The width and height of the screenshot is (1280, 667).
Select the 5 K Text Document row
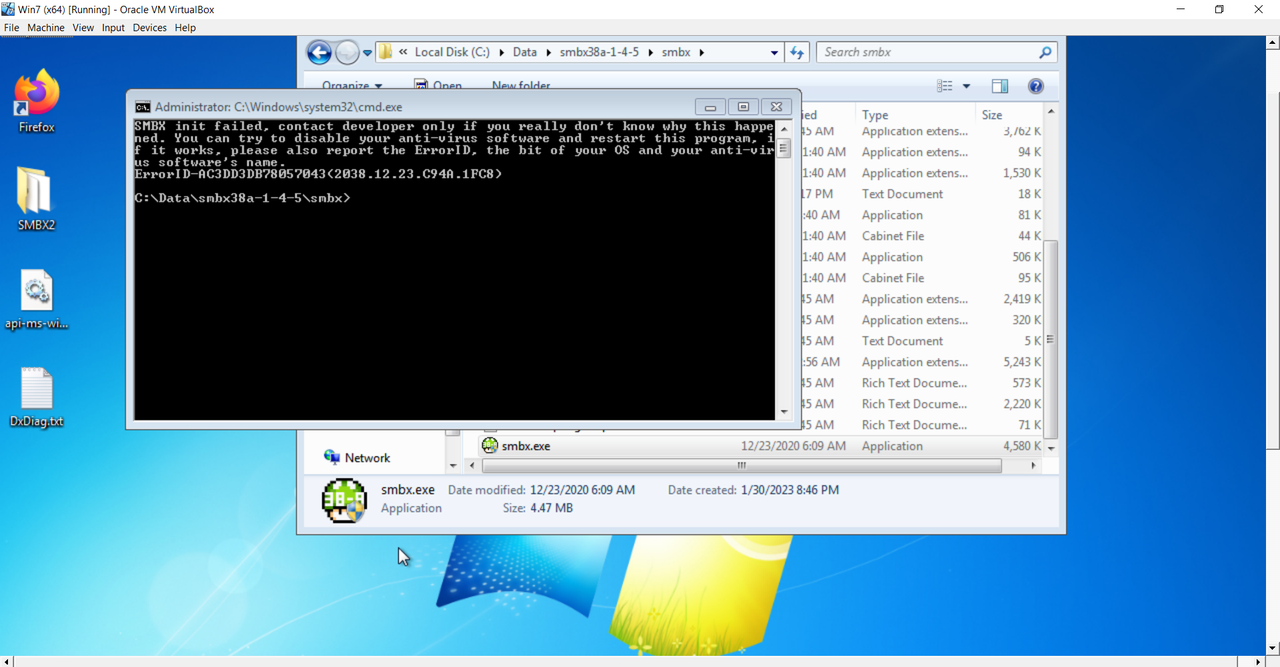click(922, 341)
